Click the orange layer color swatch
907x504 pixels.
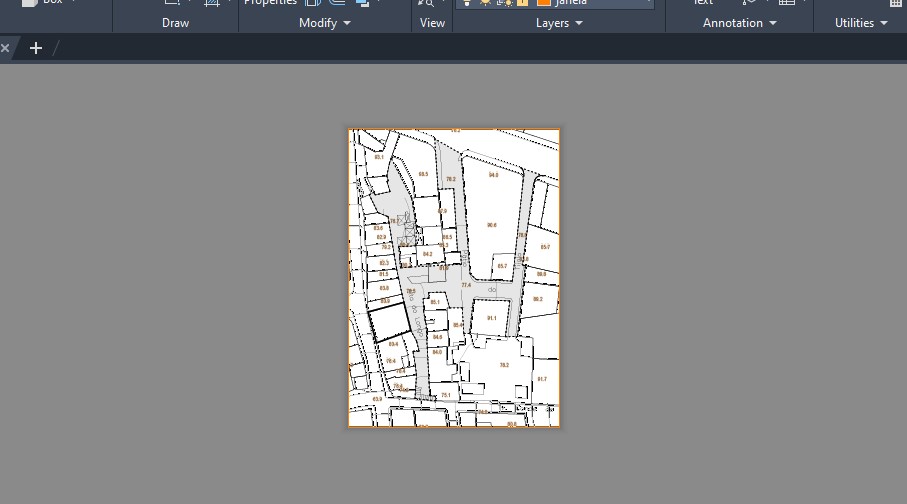544,3
